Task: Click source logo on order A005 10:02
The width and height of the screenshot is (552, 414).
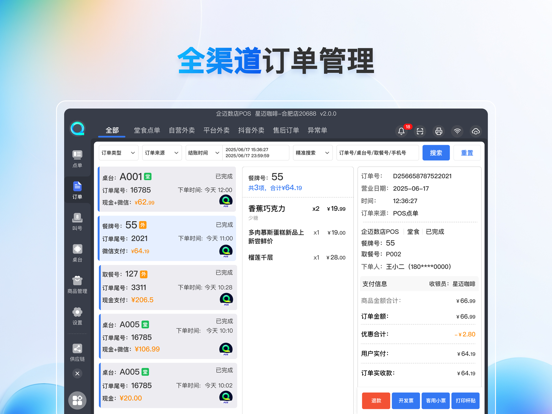Action: coord(226,397)
